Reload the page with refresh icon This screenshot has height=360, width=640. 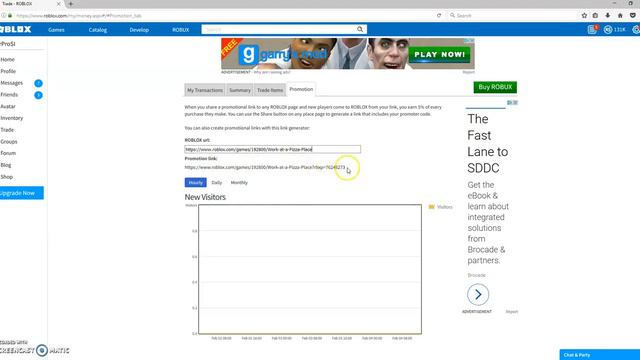tap(439, 16)
